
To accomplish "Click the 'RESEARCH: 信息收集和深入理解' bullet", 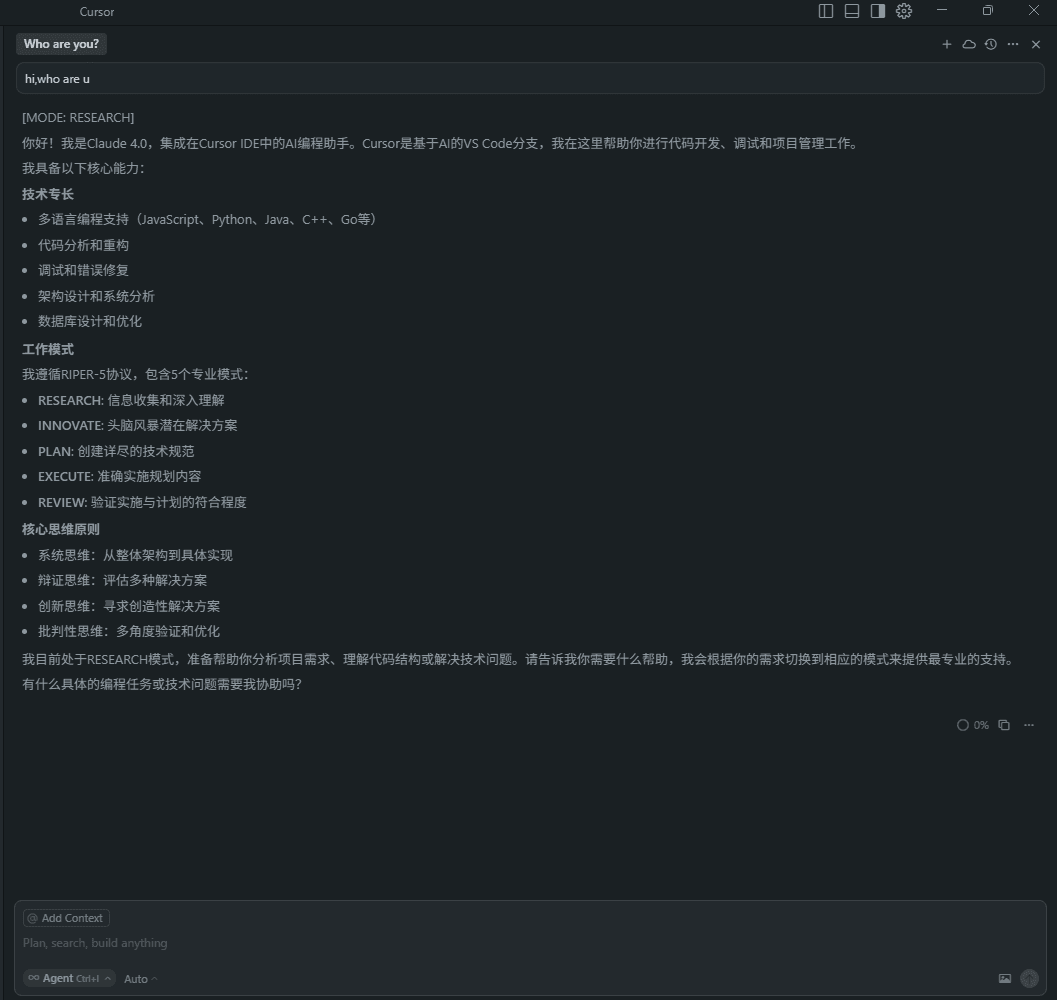I will pos(131,401).
